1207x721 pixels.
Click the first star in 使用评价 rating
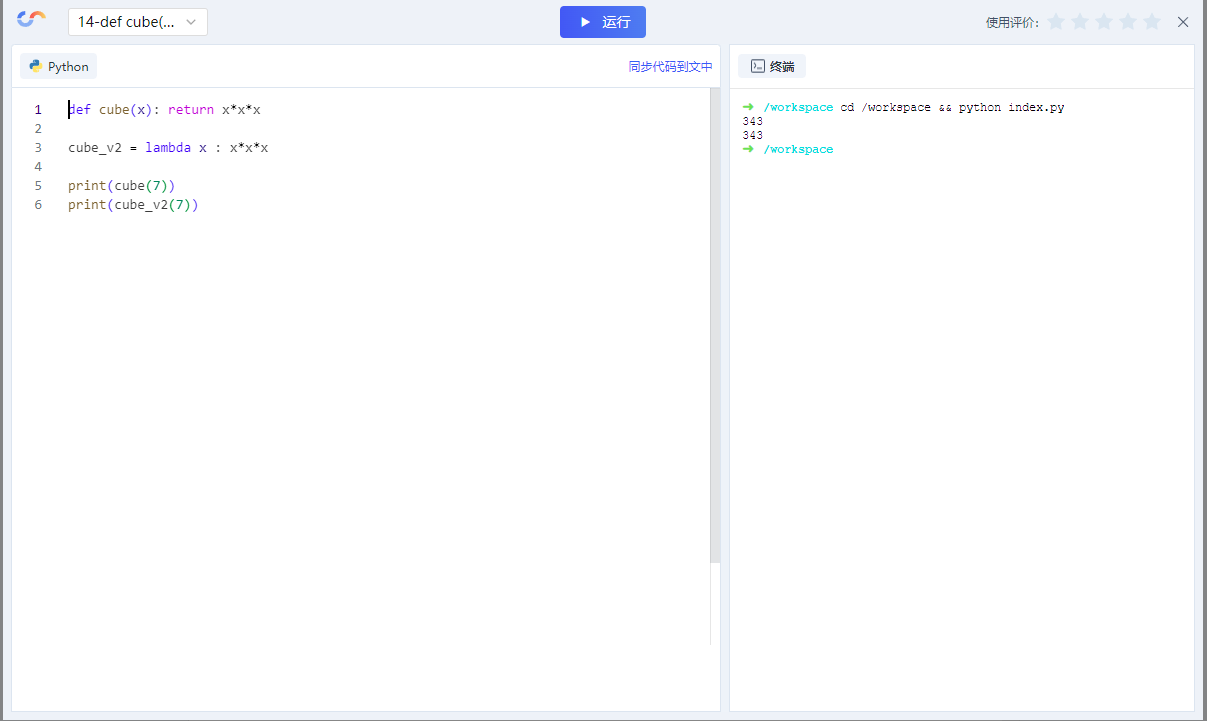tap(1055, 20)
